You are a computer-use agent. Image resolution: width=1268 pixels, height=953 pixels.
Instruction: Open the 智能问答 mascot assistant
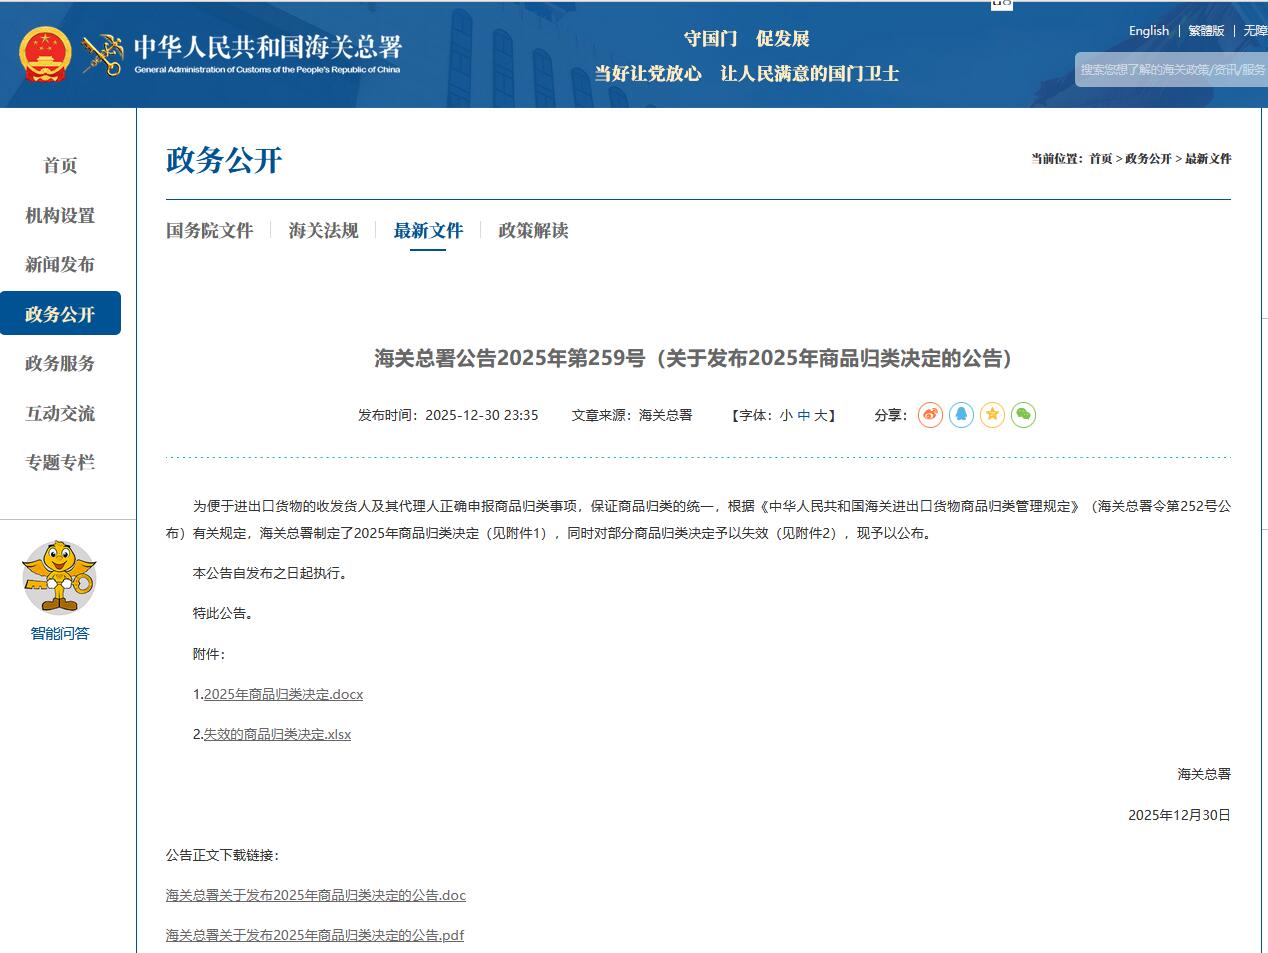(x=59, y=580)
